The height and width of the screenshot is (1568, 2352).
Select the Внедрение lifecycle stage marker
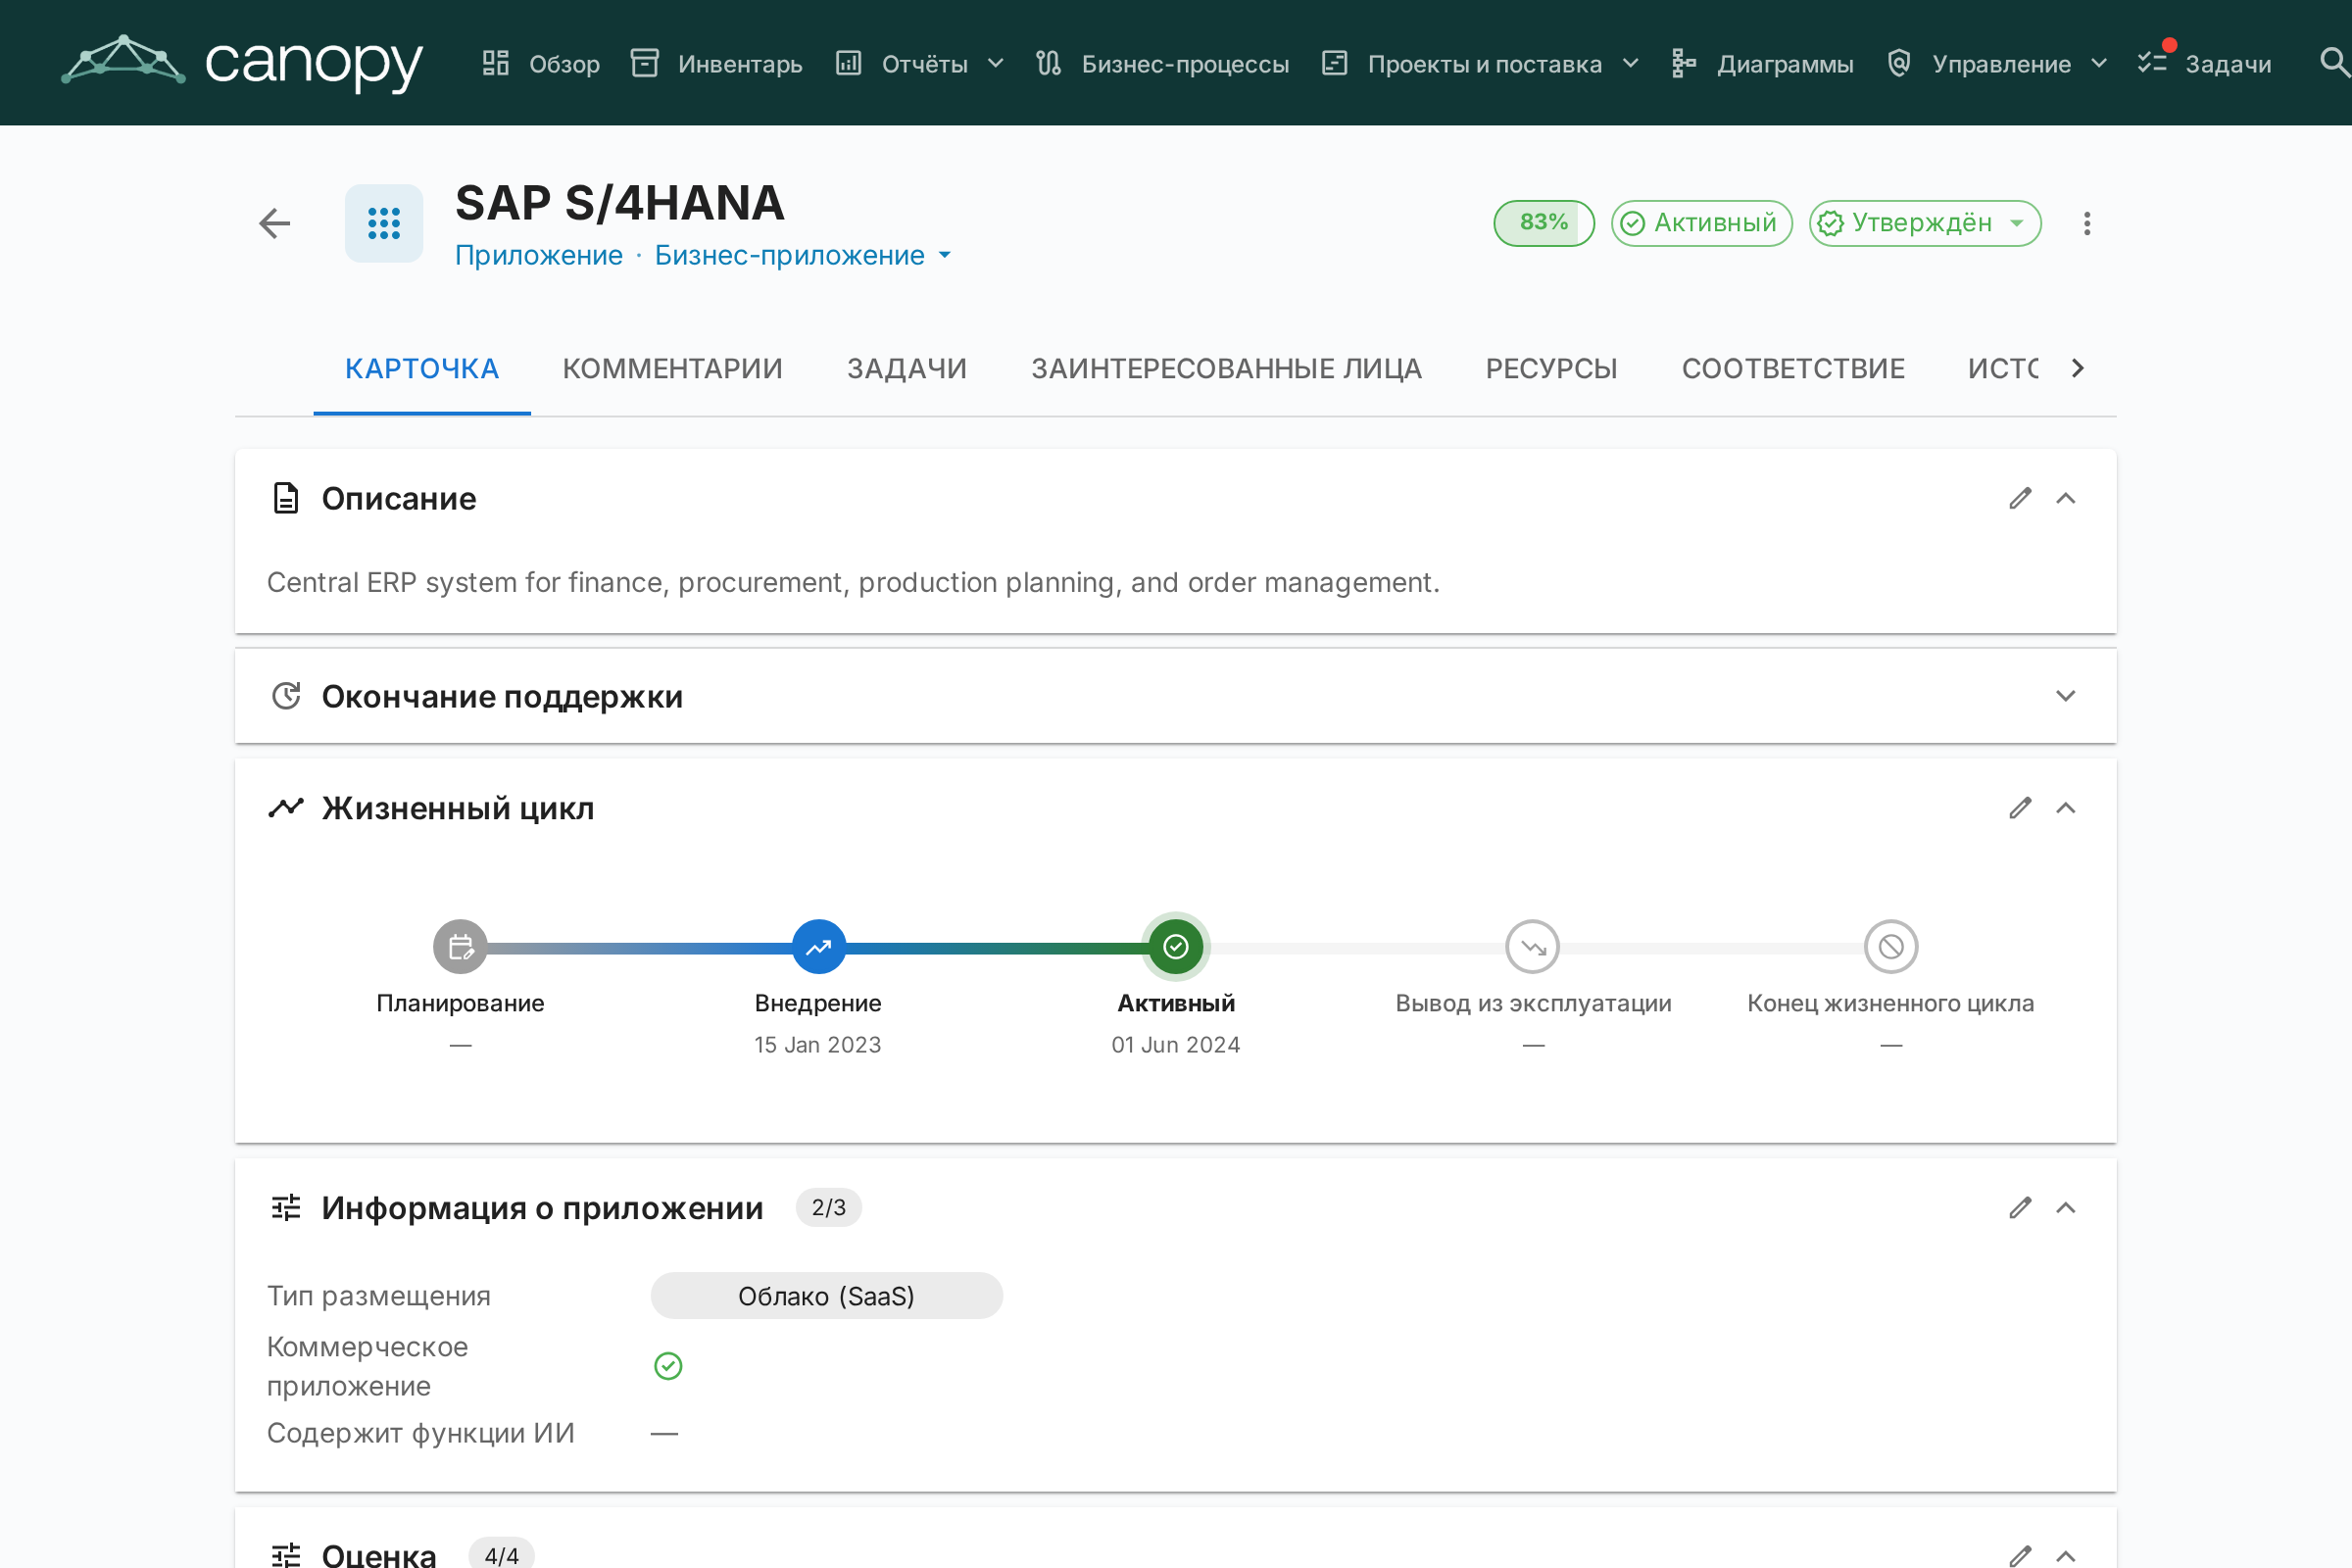pyautogui.click(x=818, y=946)
